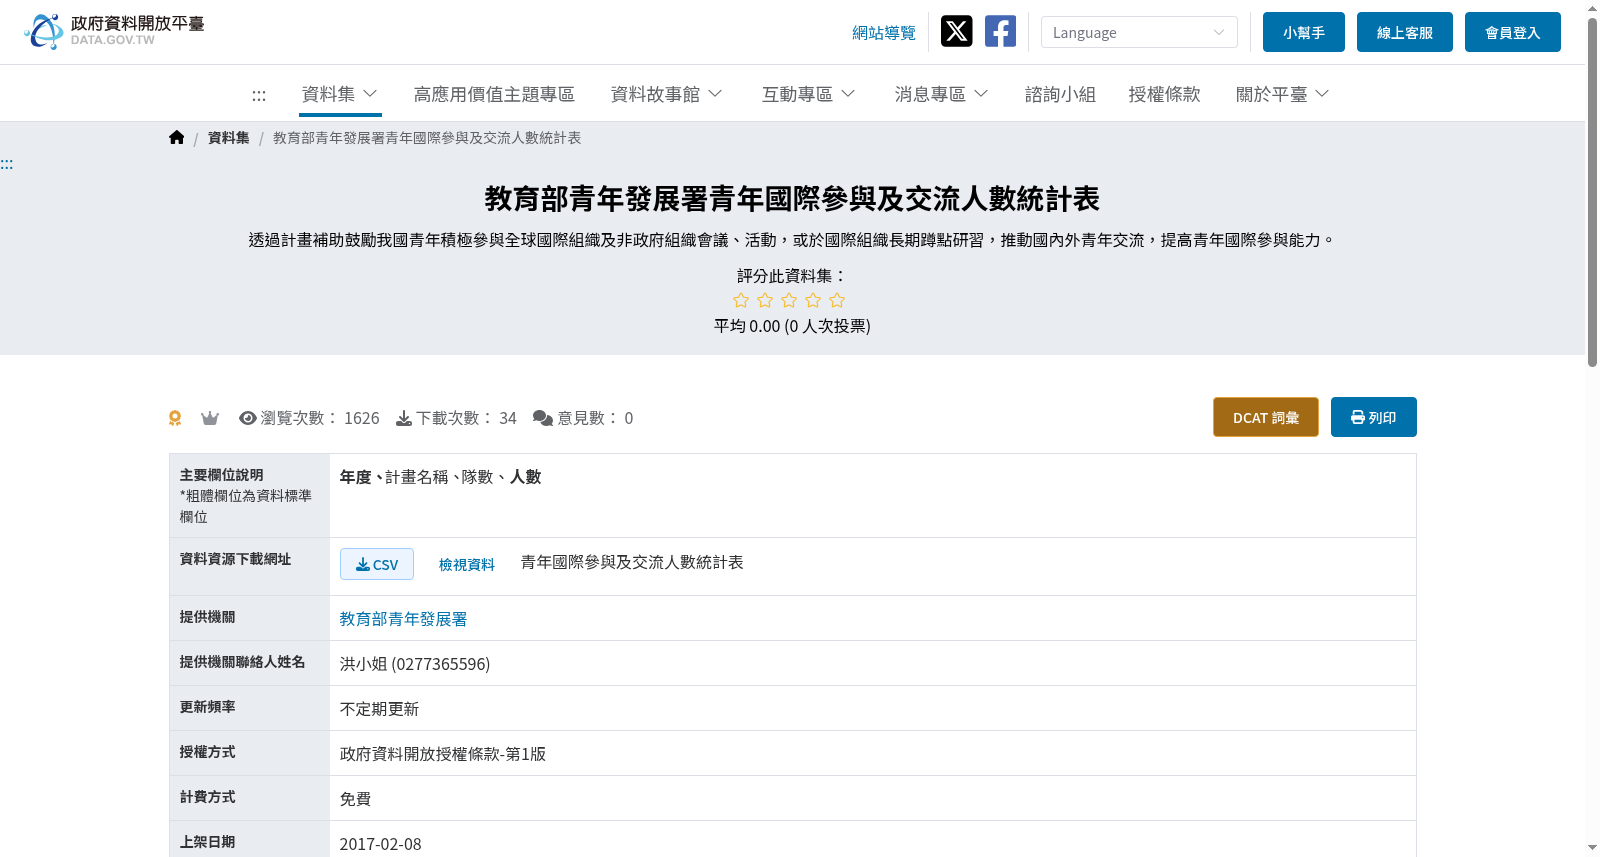1600x857 pixels.
Task: Open the X (Twitter) share icon
Action: (957, 31)
